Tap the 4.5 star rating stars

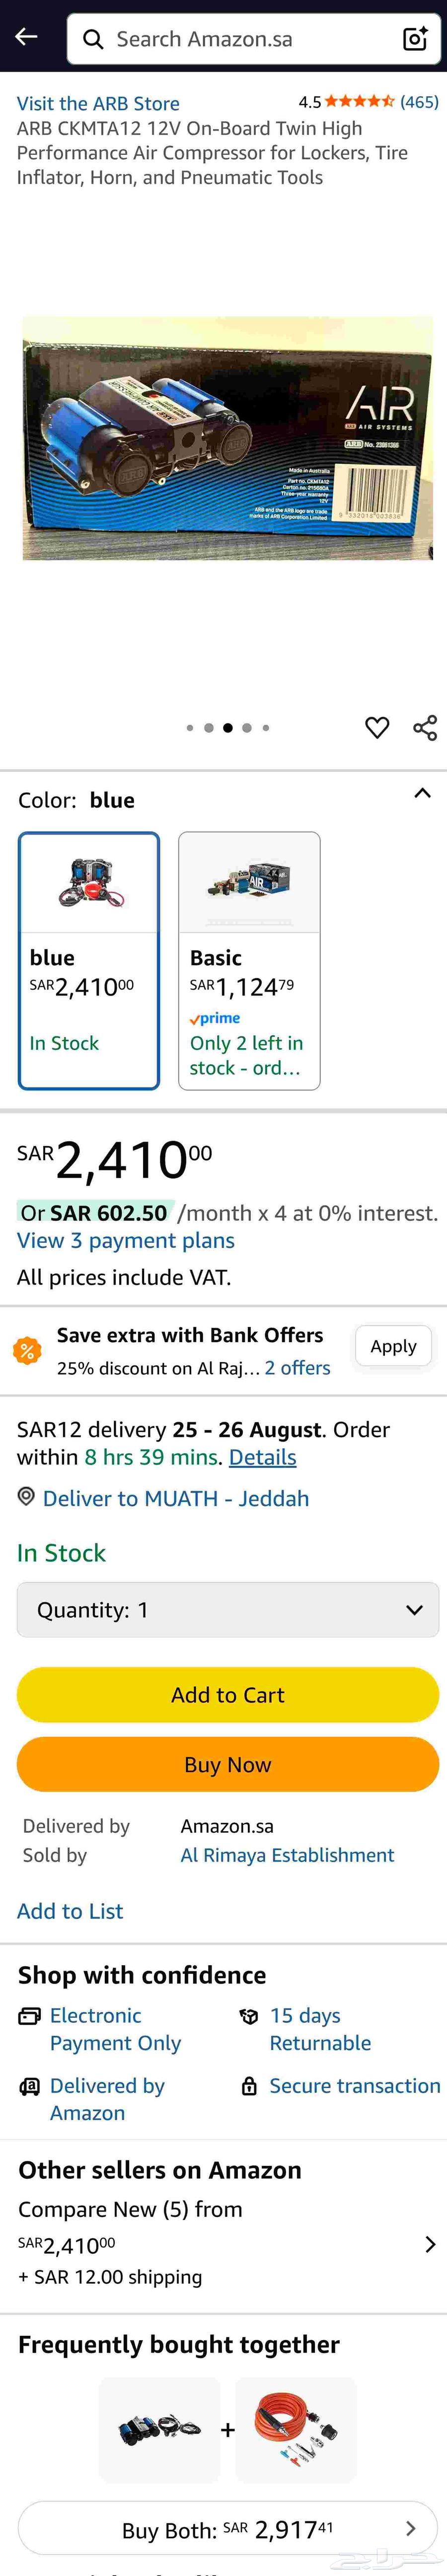tap(360, 101)
